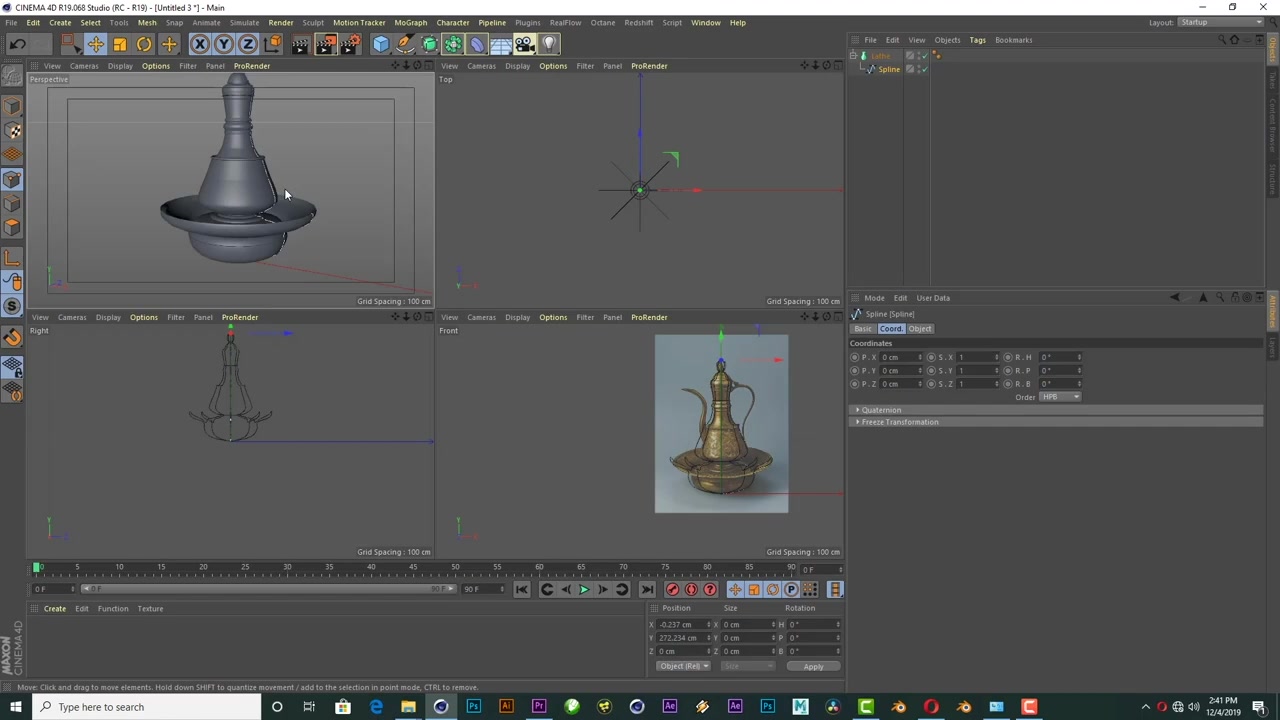The image size is (1280, 720).
Task: Click the Render to Picture Viewer icon
Action: coord(324,43)
